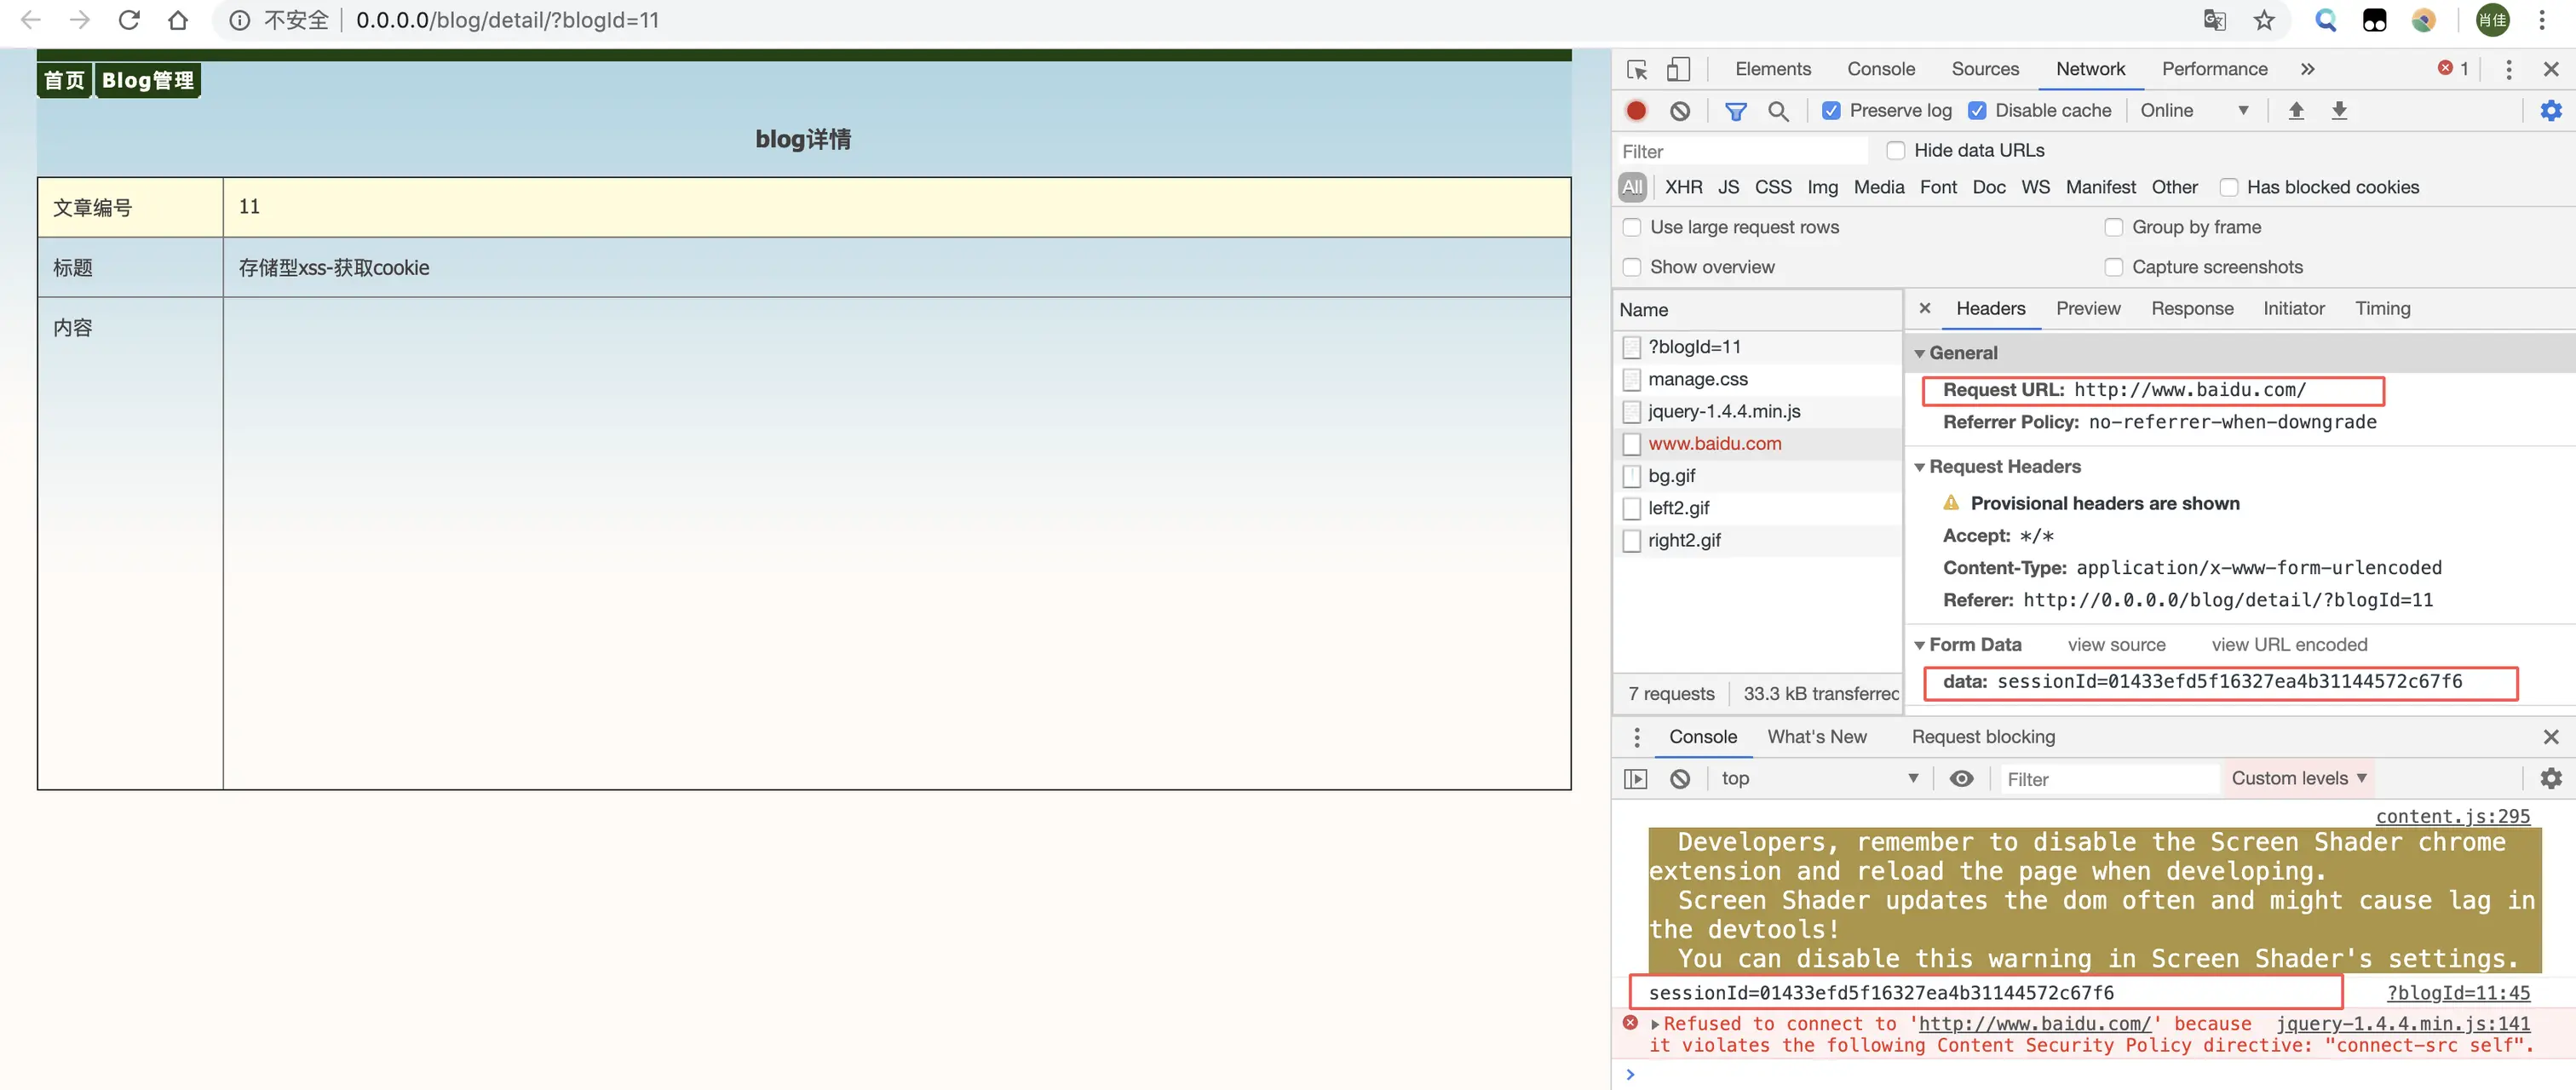2576x1090 pixels.
Task: Open the magnifier extension icon
Action: point(2326,20)
